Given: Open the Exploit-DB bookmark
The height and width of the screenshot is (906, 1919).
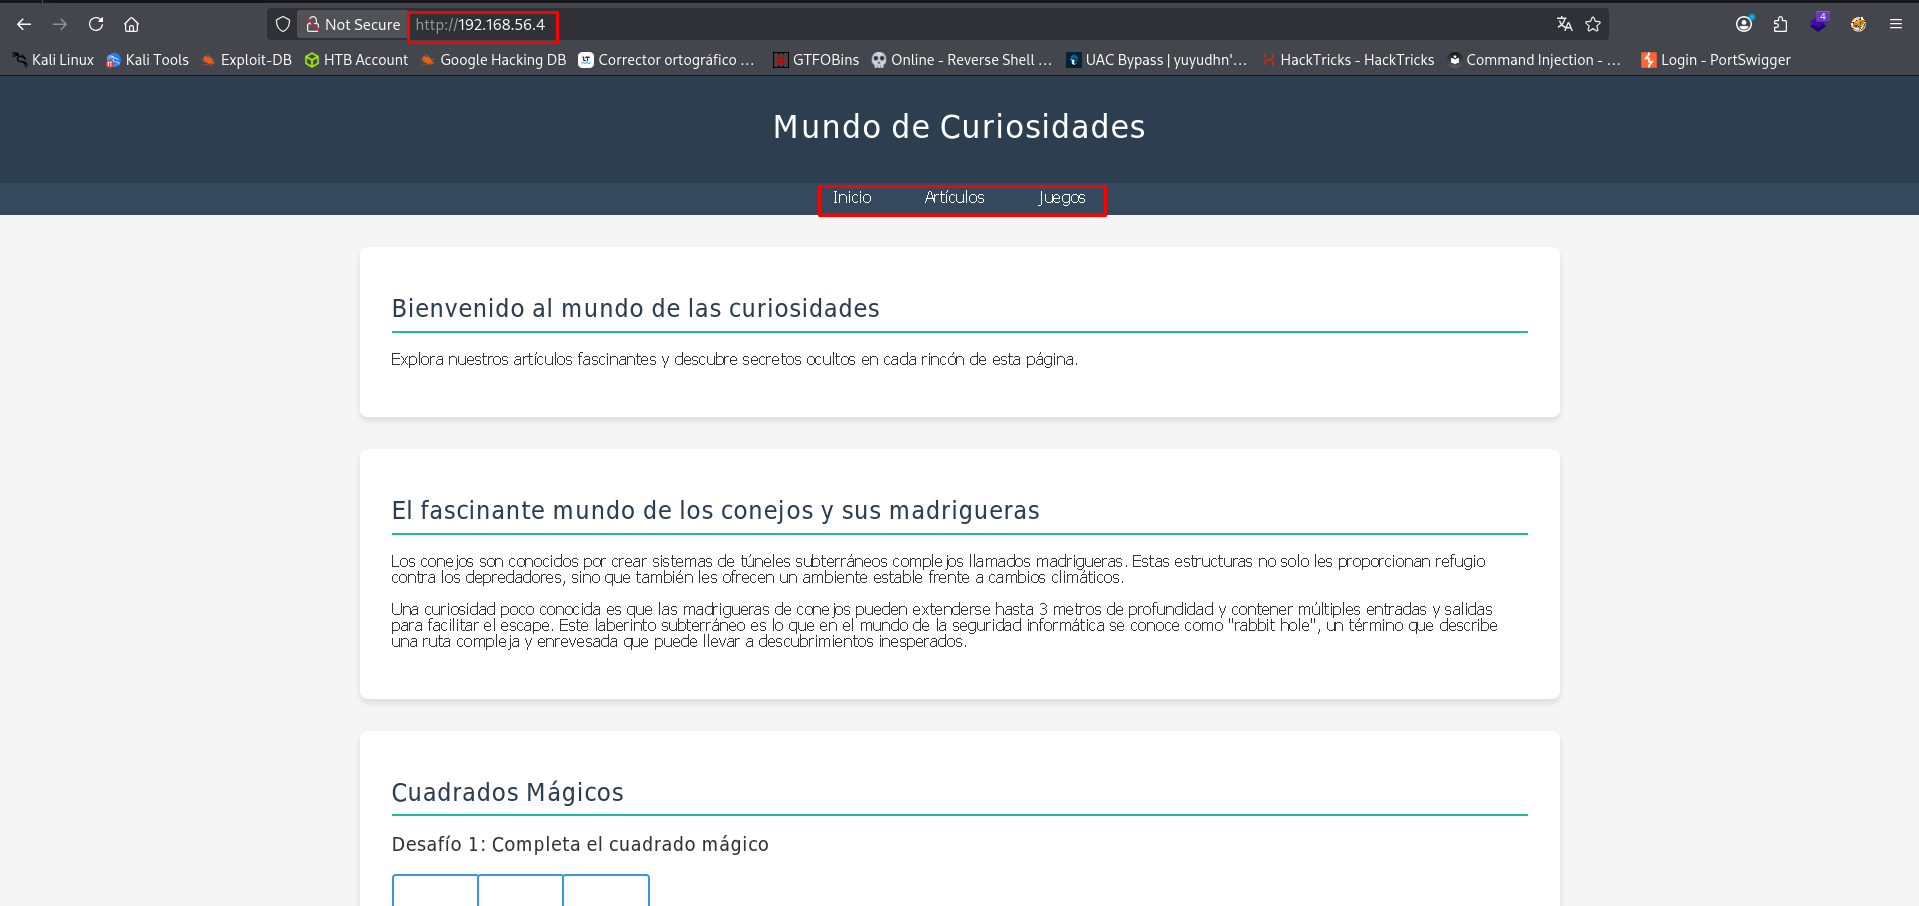Looking at the screenshot, I should 247,60.
